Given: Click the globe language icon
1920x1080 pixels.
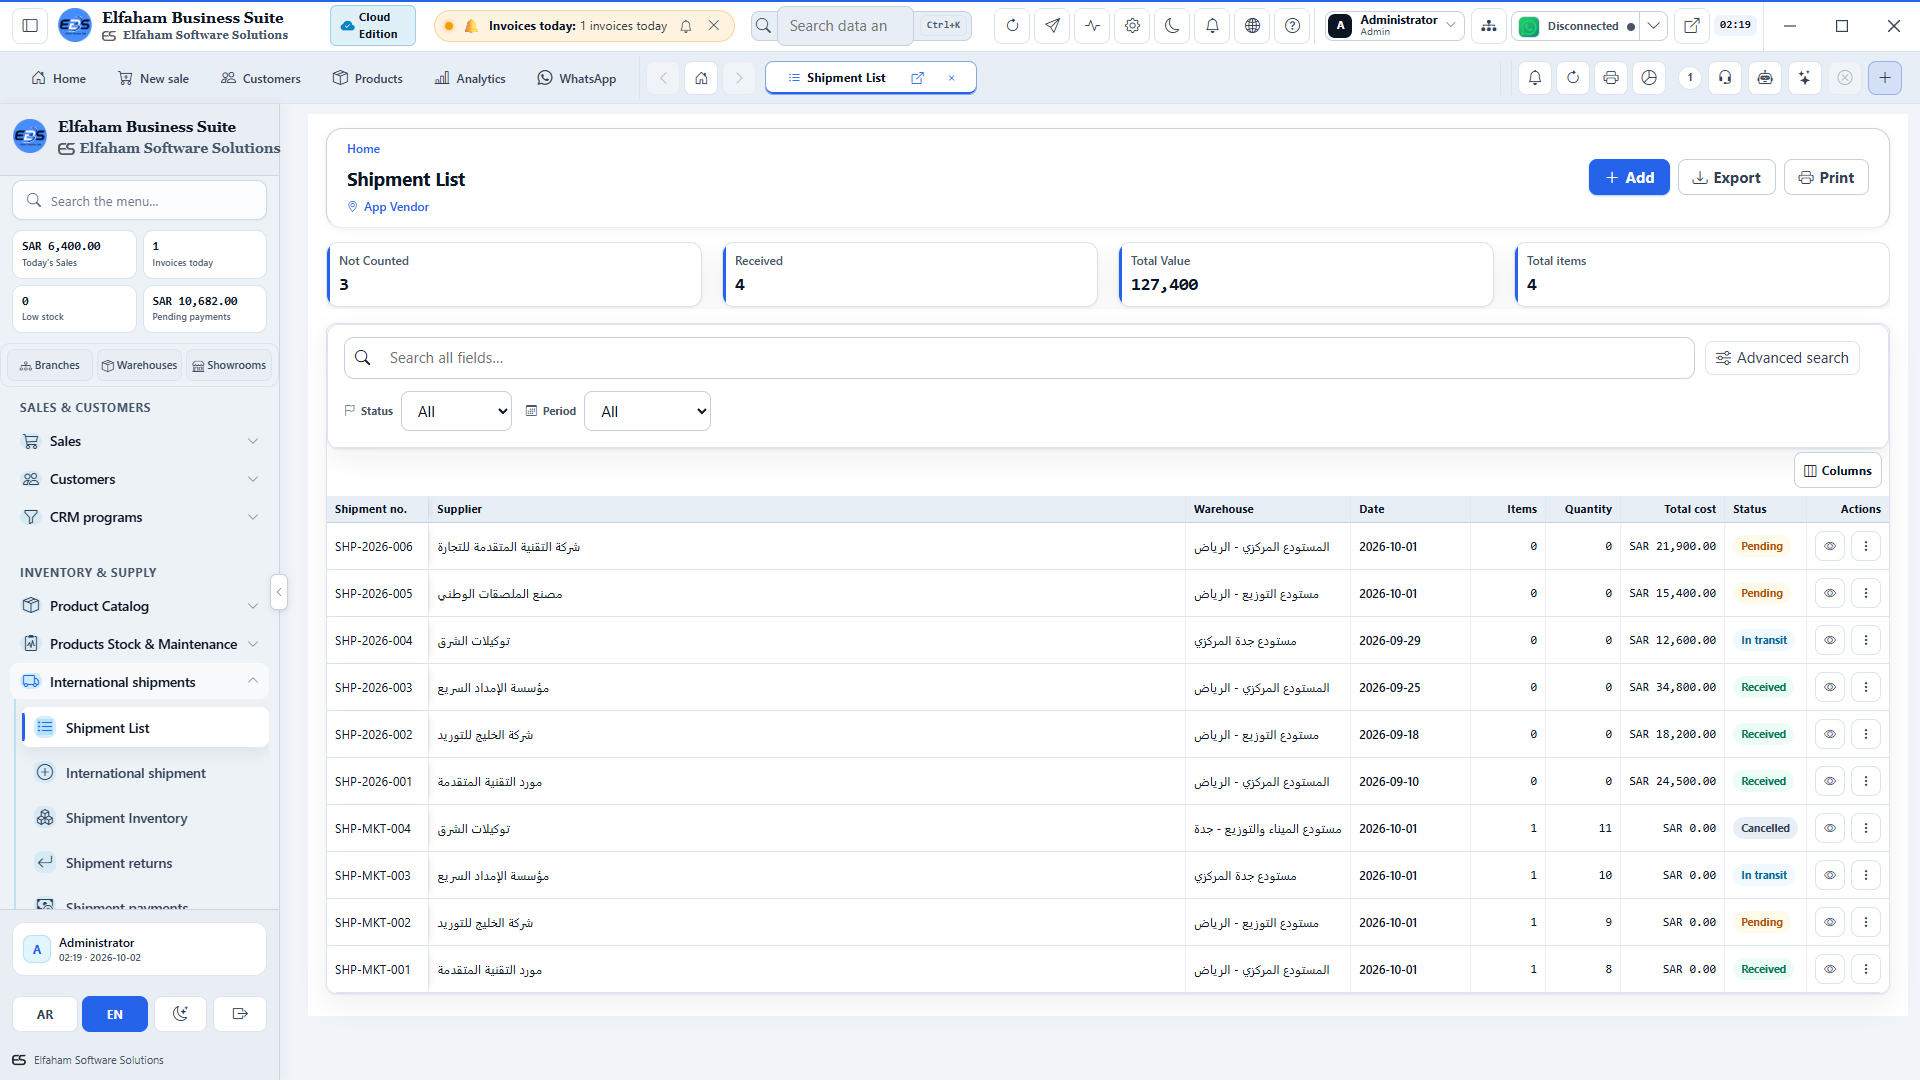Looking at the screenshot, I should 1252,26.
